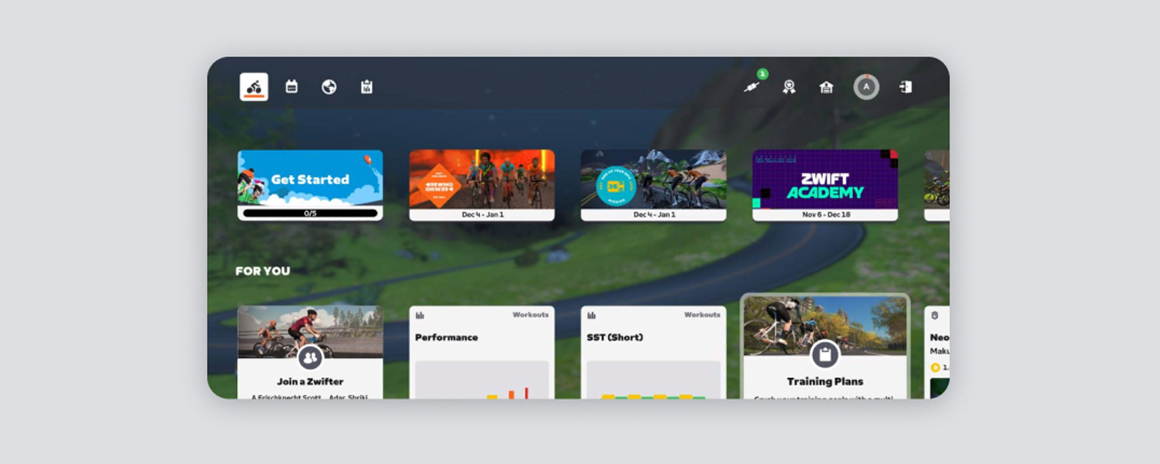
Task: Open the Zwift Academy banner
Action: (x=825, y=186)
